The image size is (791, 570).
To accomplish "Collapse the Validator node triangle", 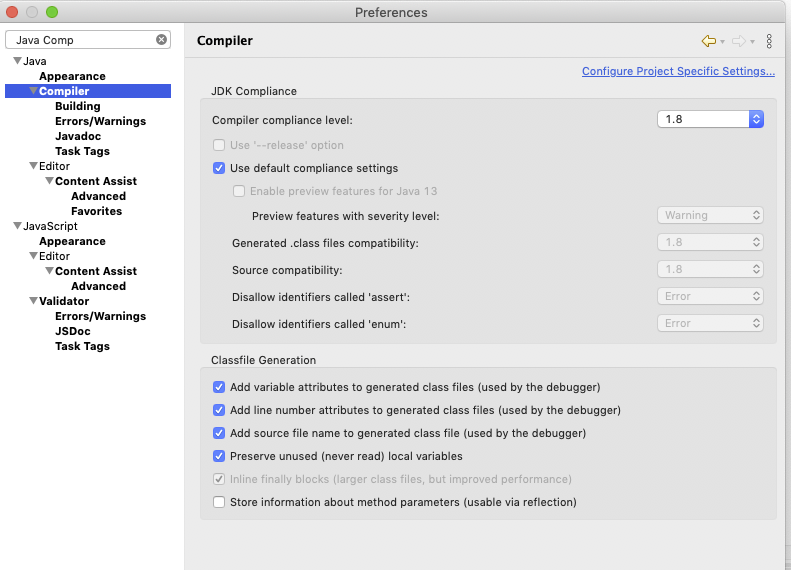I will pos(33,301).
